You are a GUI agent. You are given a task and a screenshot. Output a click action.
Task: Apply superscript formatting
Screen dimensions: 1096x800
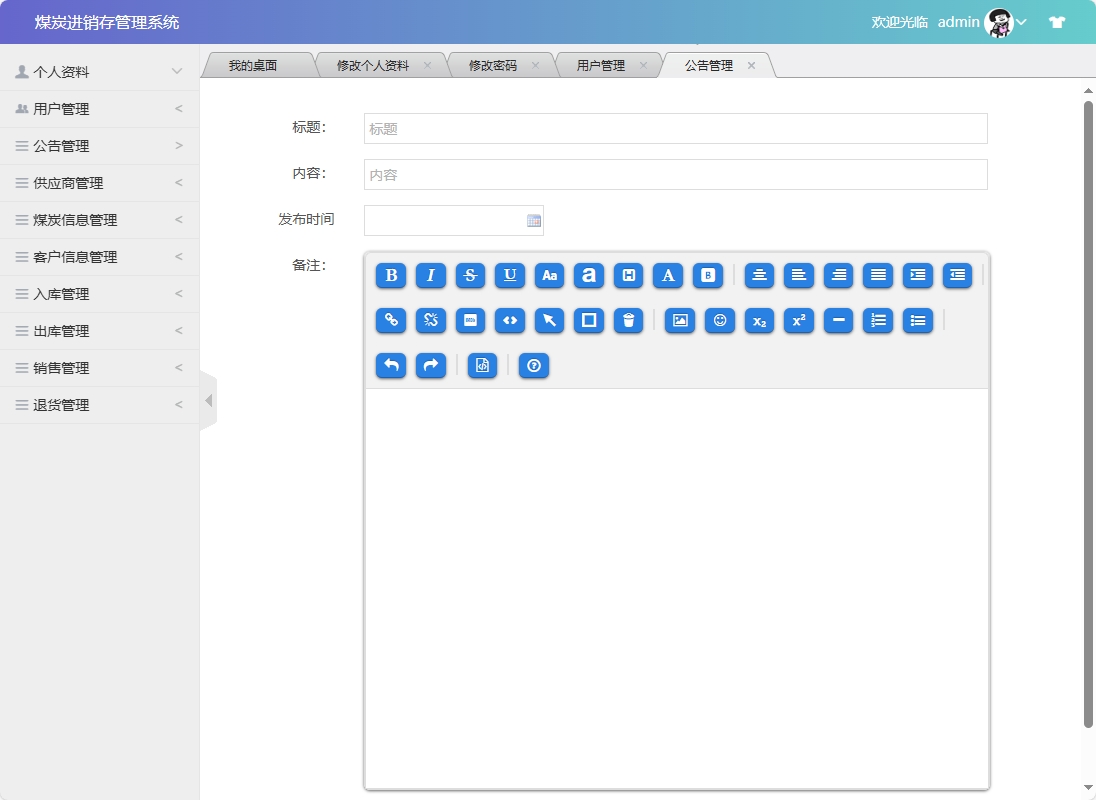tap(798, 321)
